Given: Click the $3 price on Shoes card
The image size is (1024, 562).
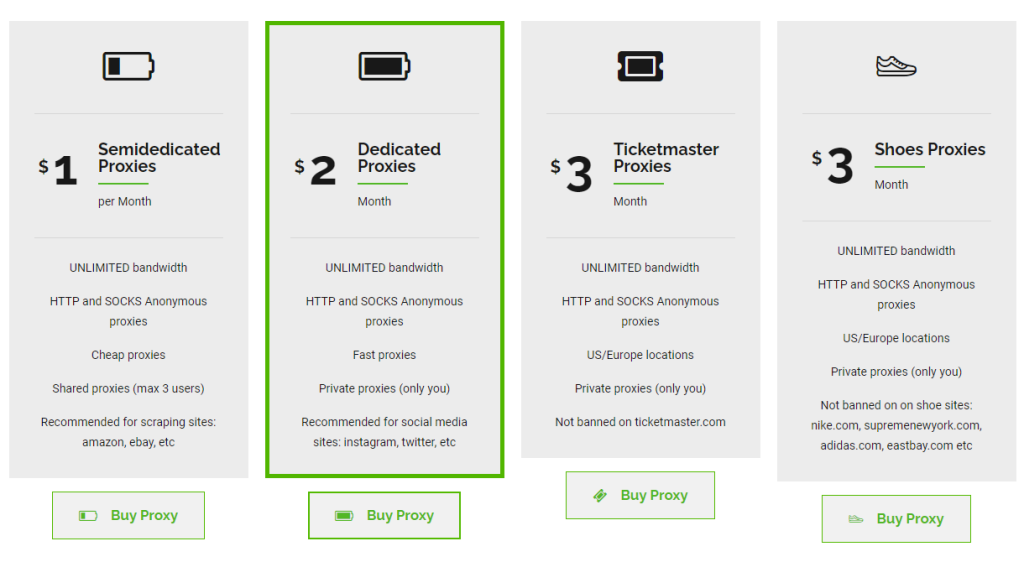Looking at the screenshot, I should 833,166.
